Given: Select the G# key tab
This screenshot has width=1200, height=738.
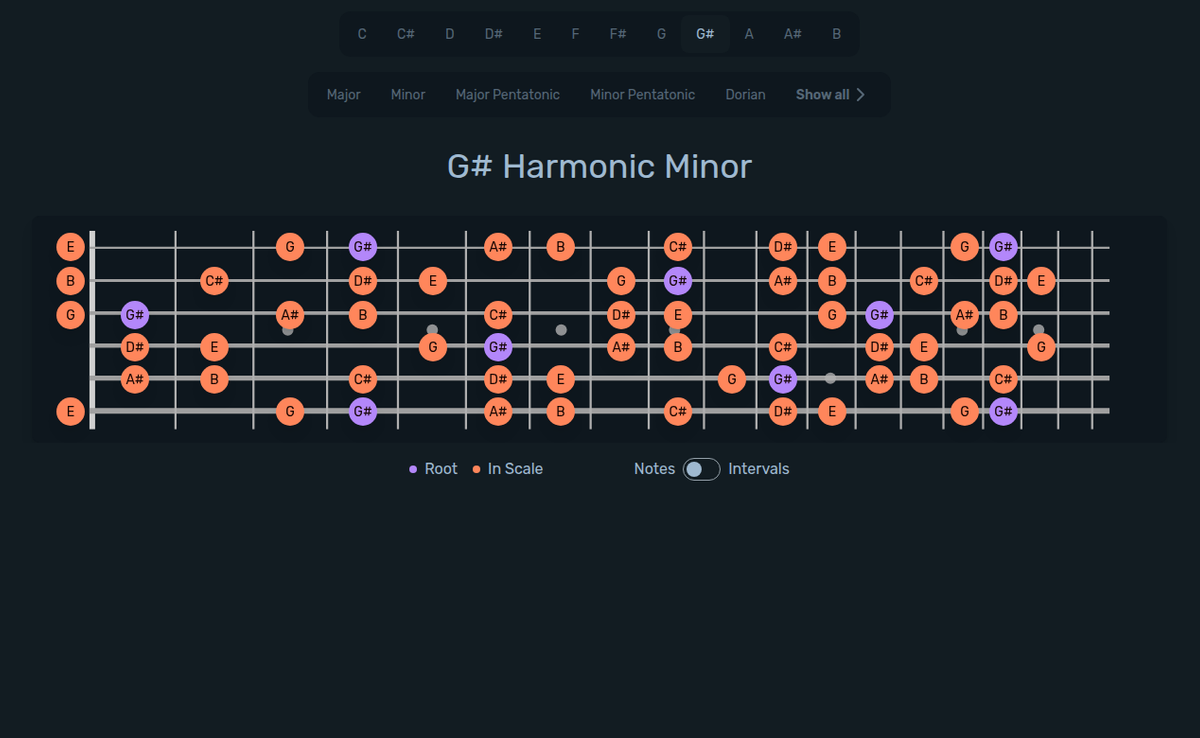Looking at the screenshot, I should pyautogui.click(x=705, y=33).
